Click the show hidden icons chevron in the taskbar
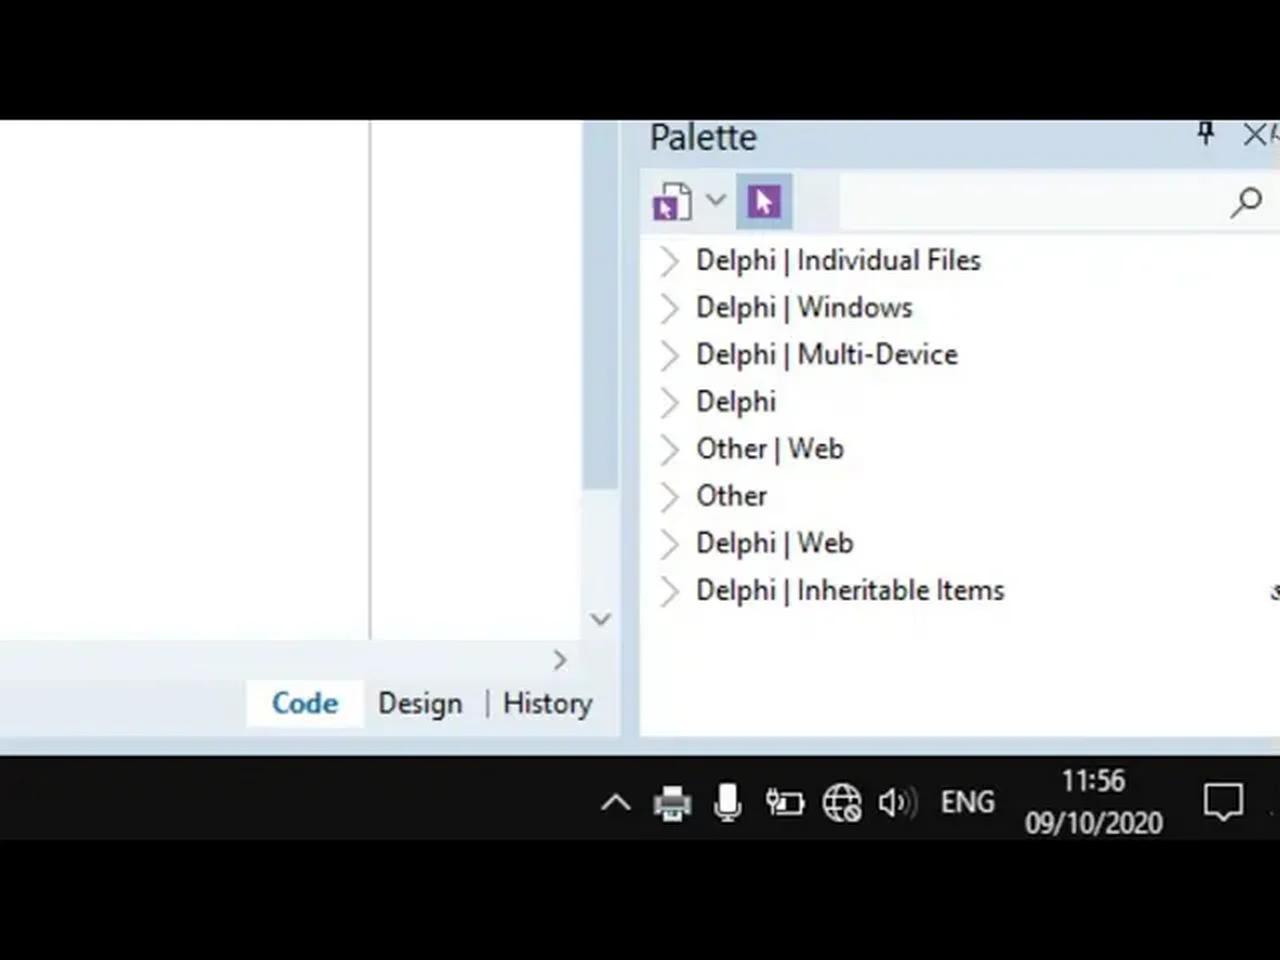Image resolution: width=1280 pixels, height=960 pixels. pyautogui.click(x=615, y=801)
